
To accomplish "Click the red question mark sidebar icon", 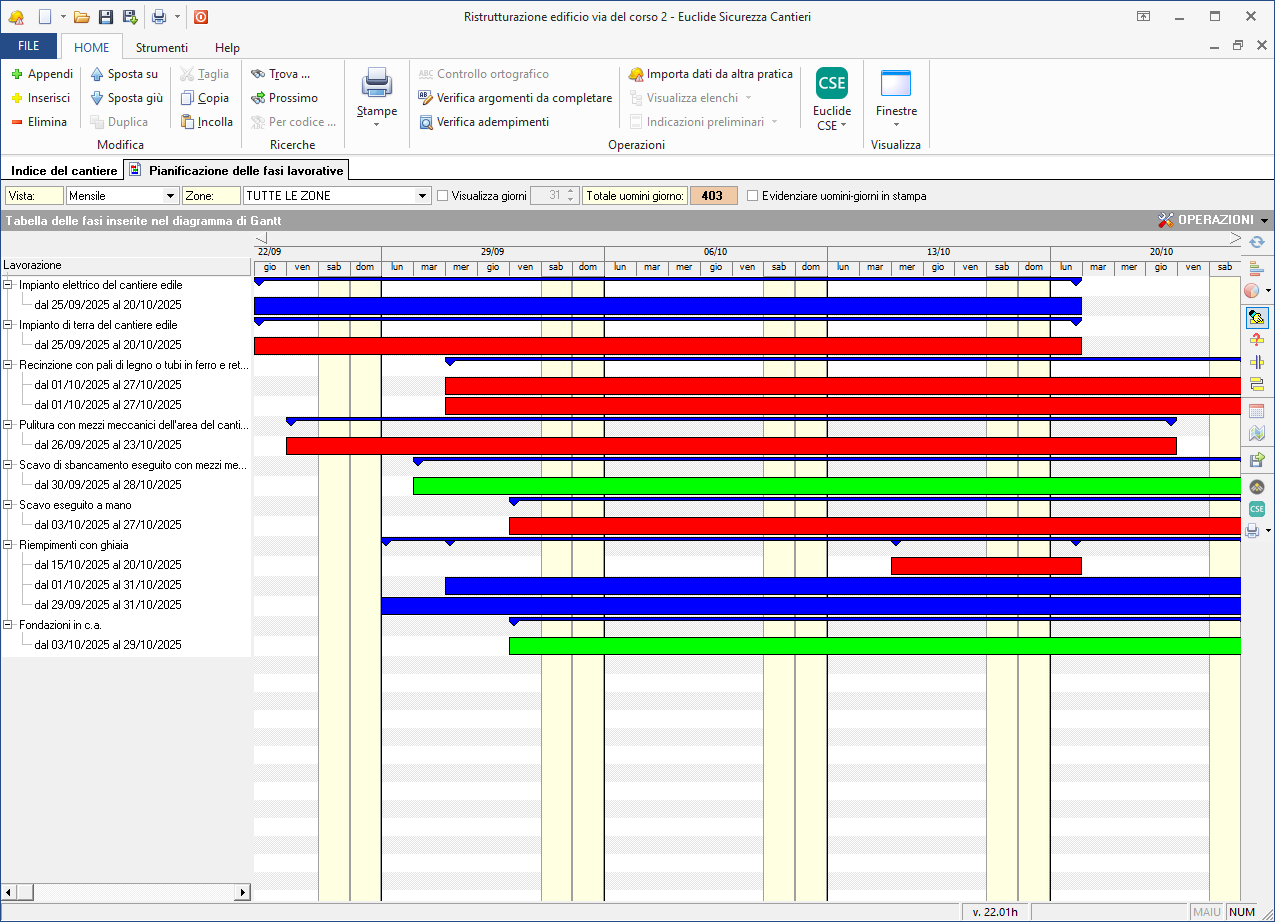I will 1257,340.
